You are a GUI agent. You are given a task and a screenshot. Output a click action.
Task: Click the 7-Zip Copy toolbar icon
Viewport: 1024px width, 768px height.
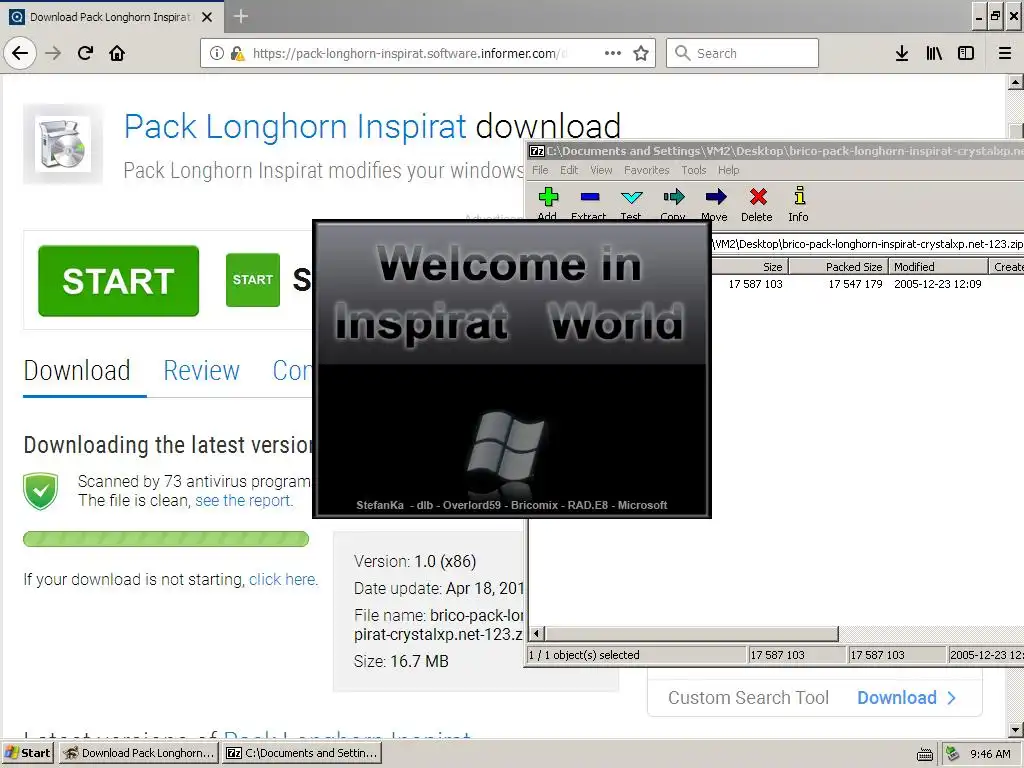tap(673, 204)
